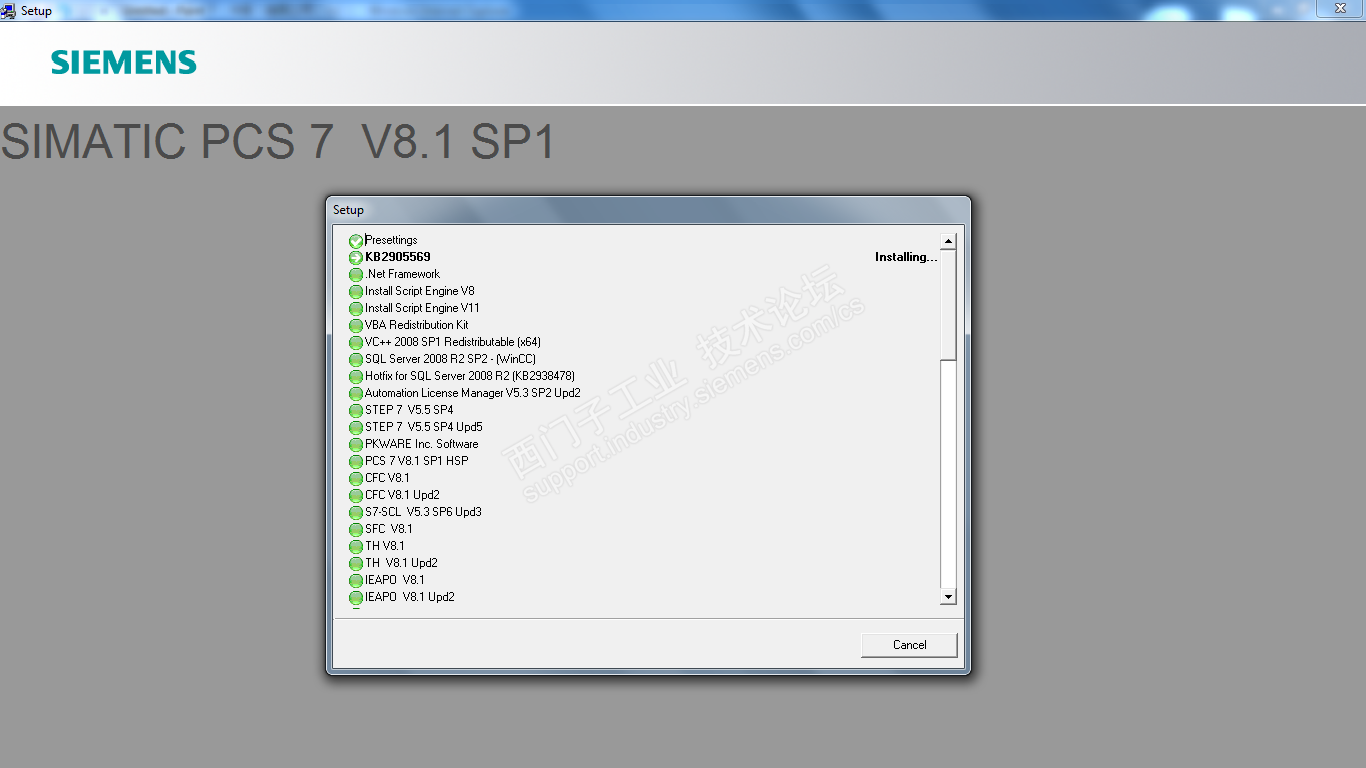The width and height of the screenshot is (1366, 768).
Task: Select the S7-SCL V5.3 SP6 Upd3 text
Action: [x=423, y=512]
